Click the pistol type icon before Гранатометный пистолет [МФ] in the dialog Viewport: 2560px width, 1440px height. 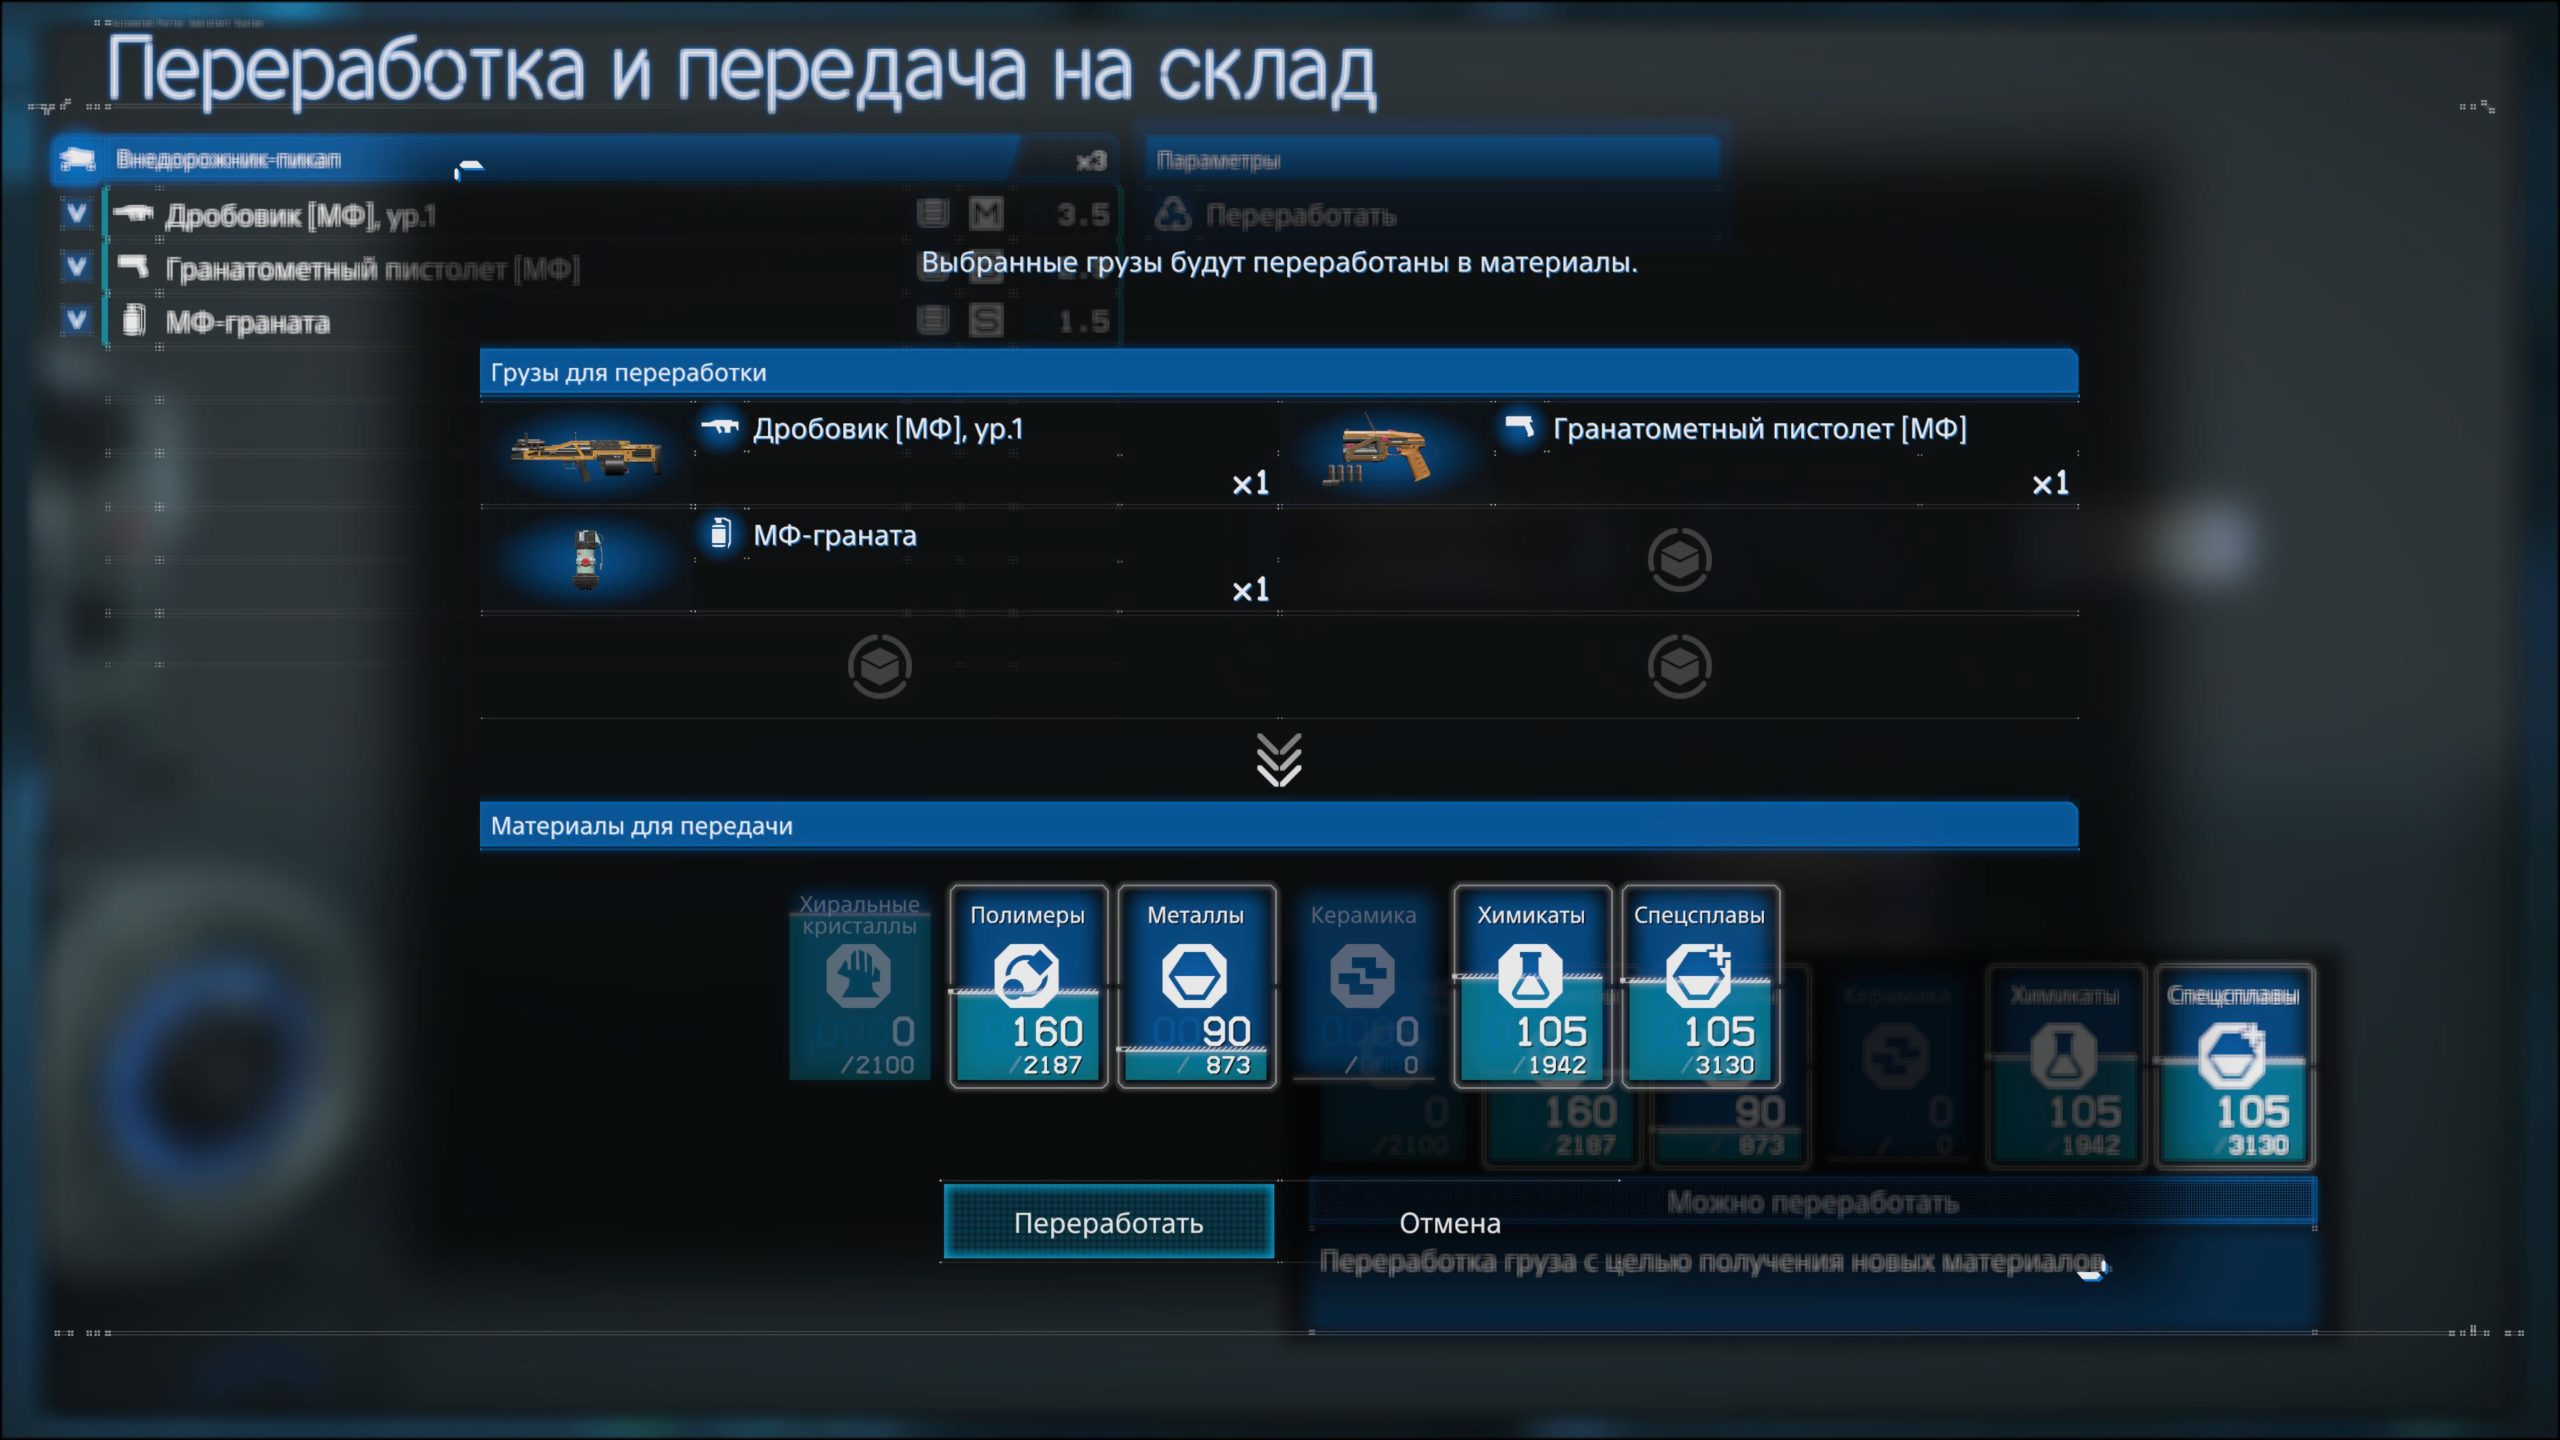coord(1520,427)
